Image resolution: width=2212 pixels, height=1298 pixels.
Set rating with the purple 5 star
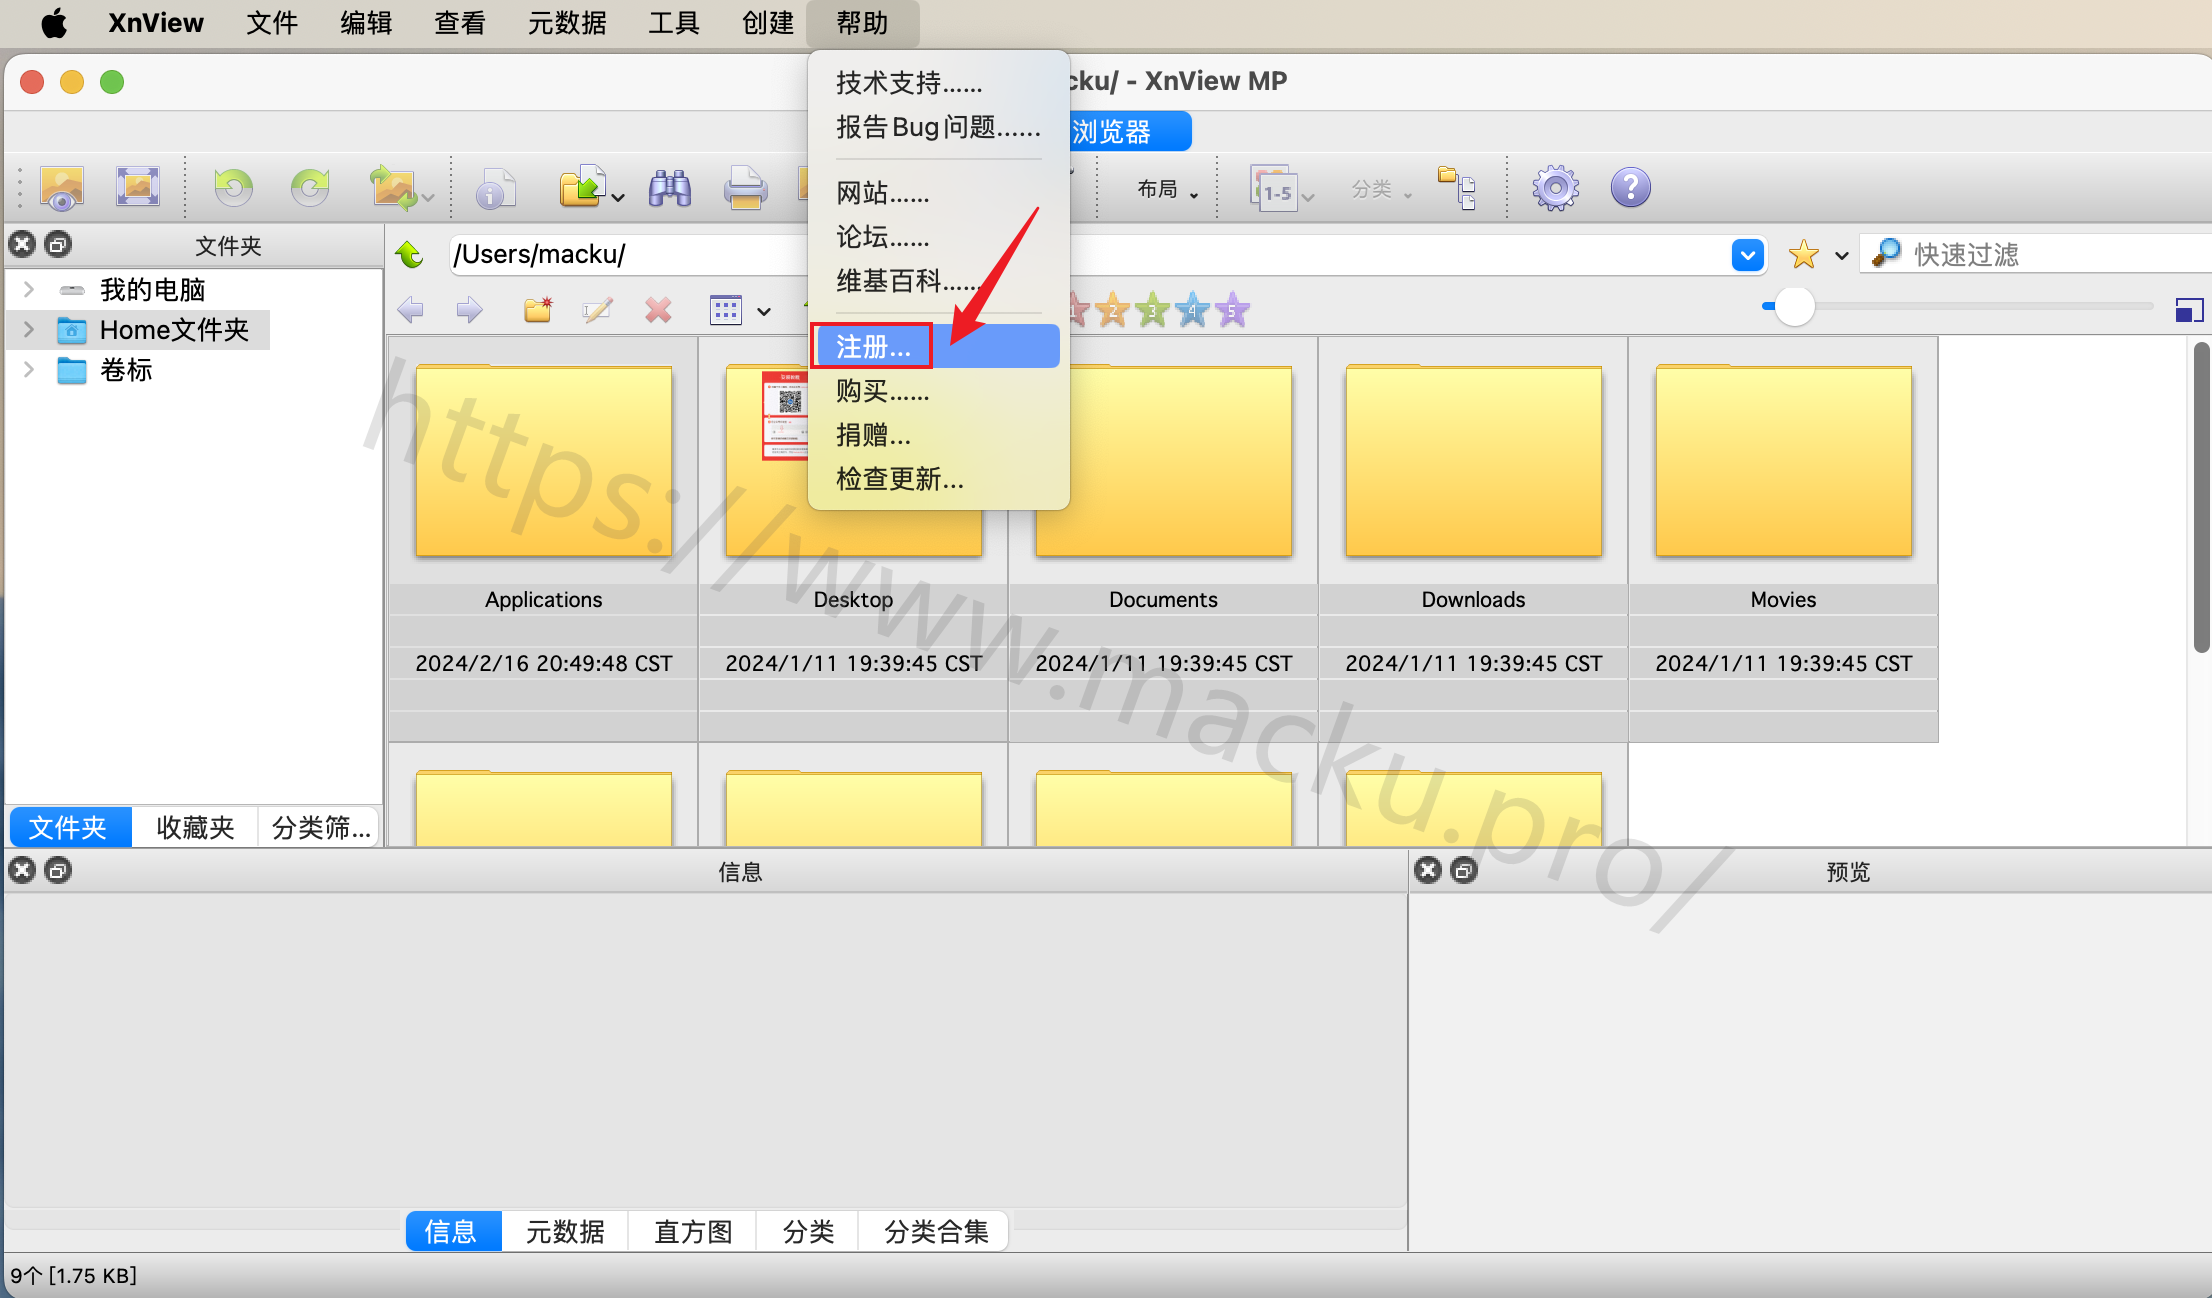click(1232, 310)
